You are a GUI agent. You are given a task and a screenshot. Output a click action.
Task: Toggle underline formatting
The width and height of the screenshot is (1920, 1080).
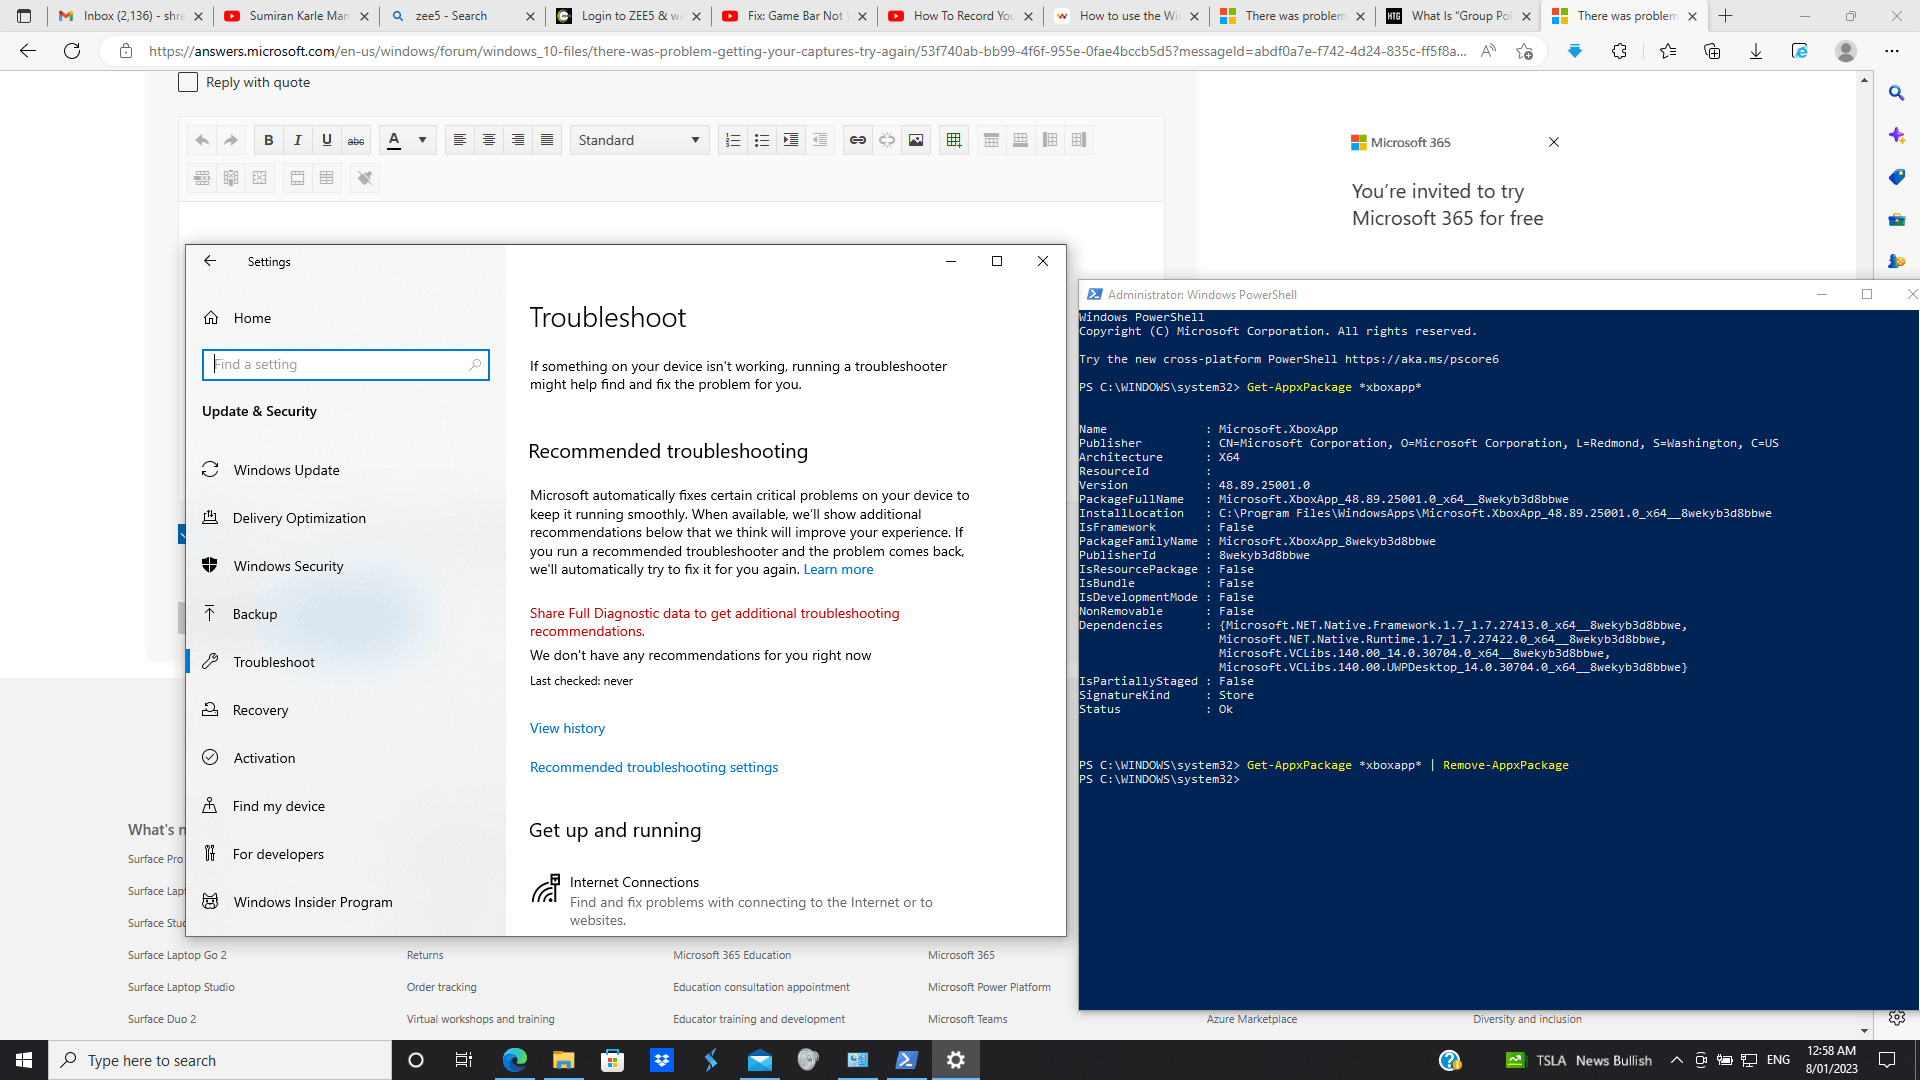point(326,140)
